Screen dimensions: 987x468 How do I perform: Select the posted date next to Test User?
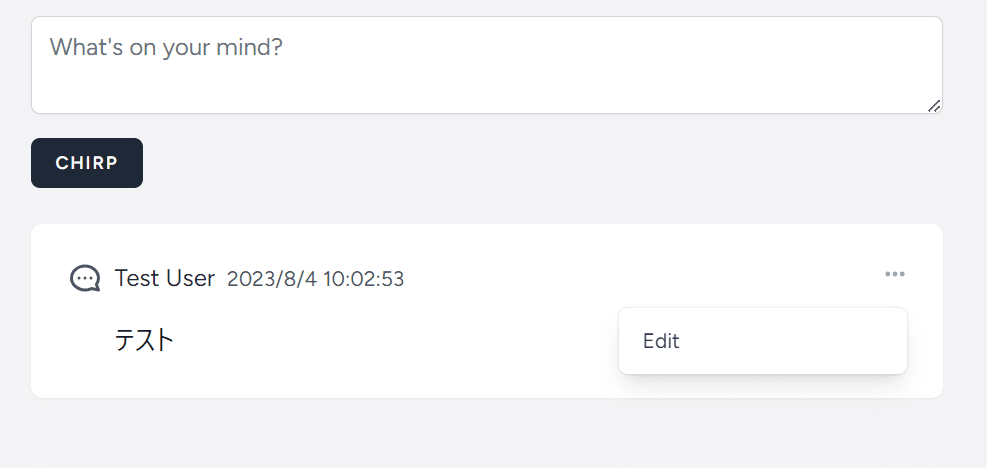click(x=315, y=279)
